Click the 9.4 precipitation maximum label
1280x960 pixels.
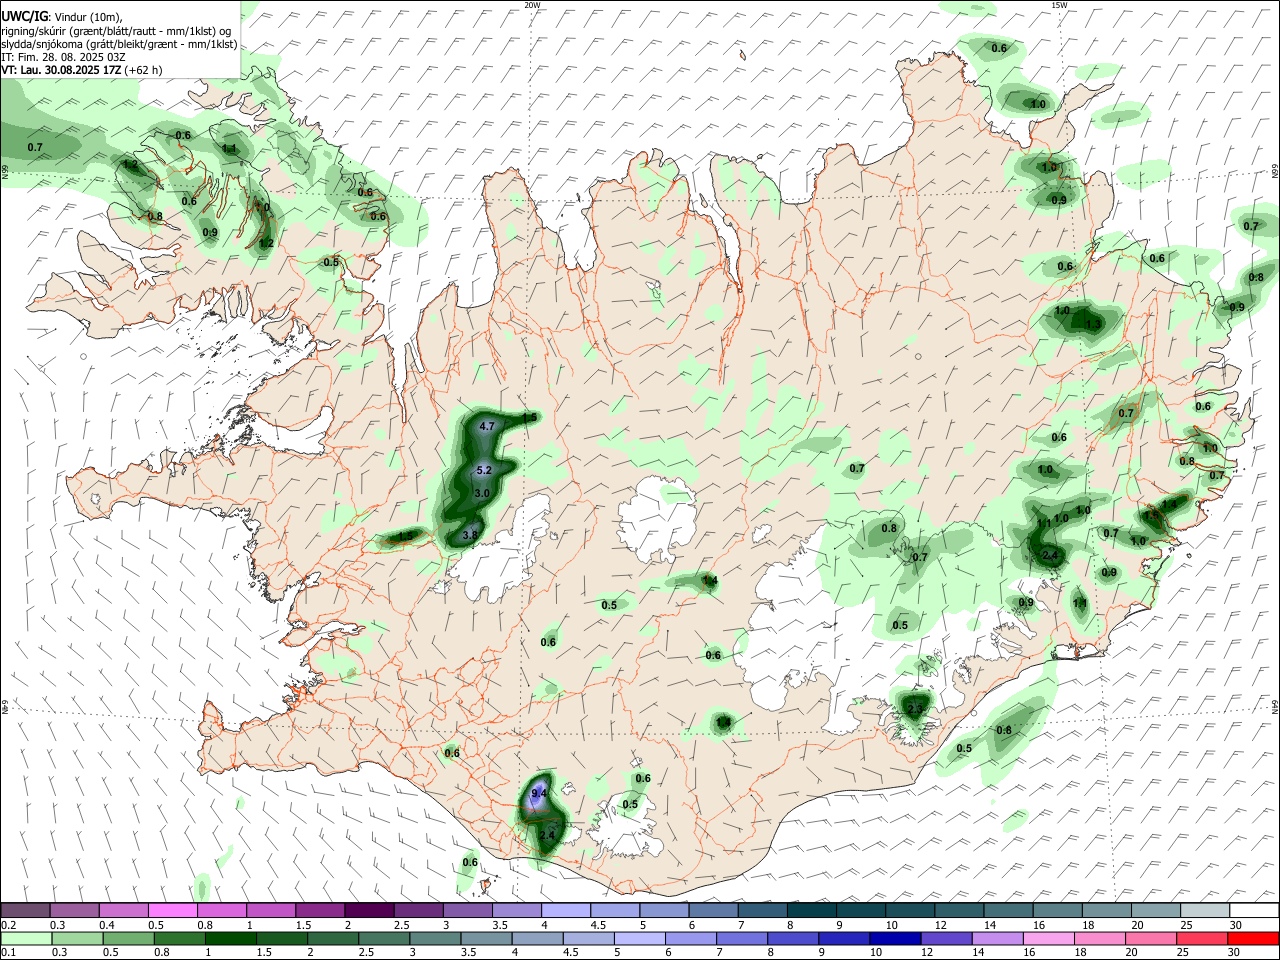coord(538,794)
